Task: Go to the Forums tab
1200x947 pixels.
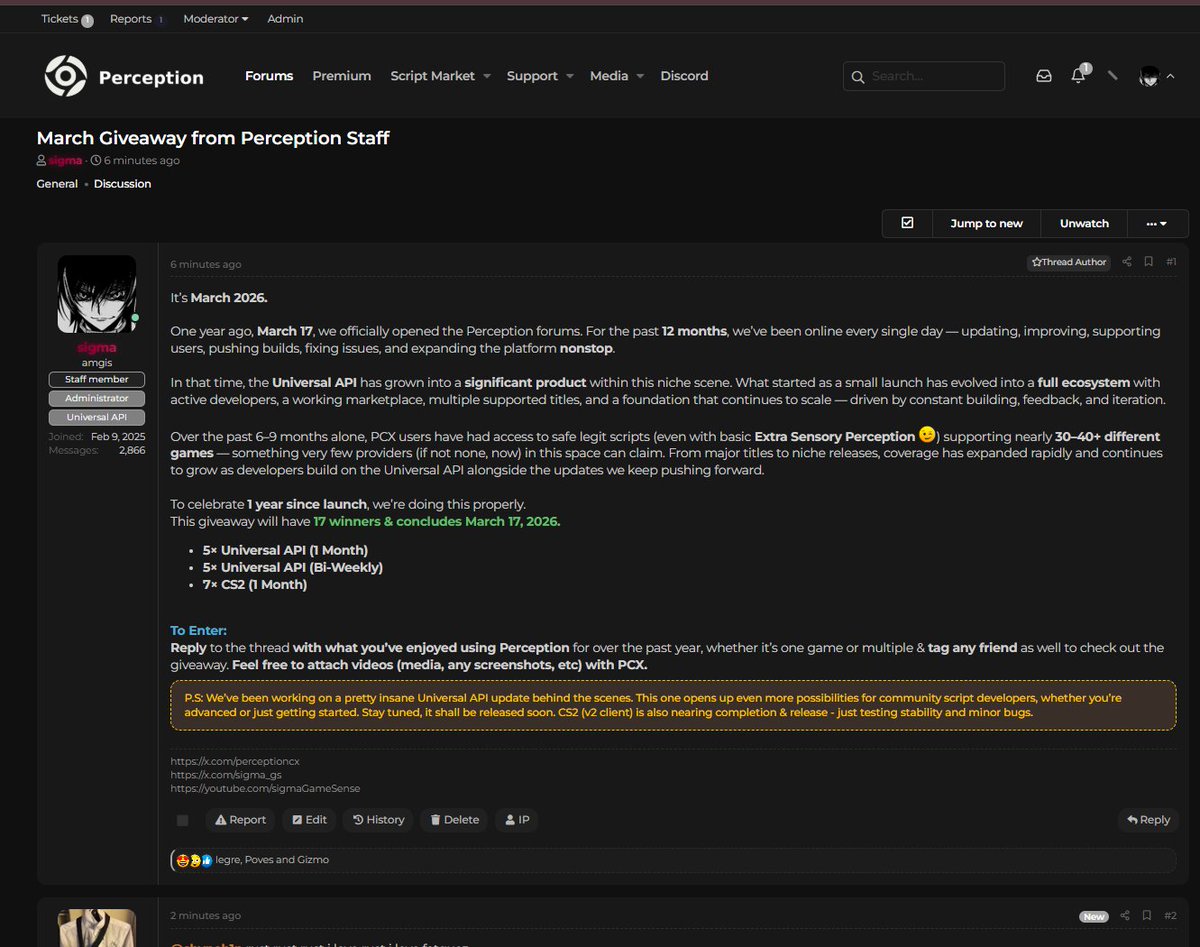Action: click(x=269, y=76)
